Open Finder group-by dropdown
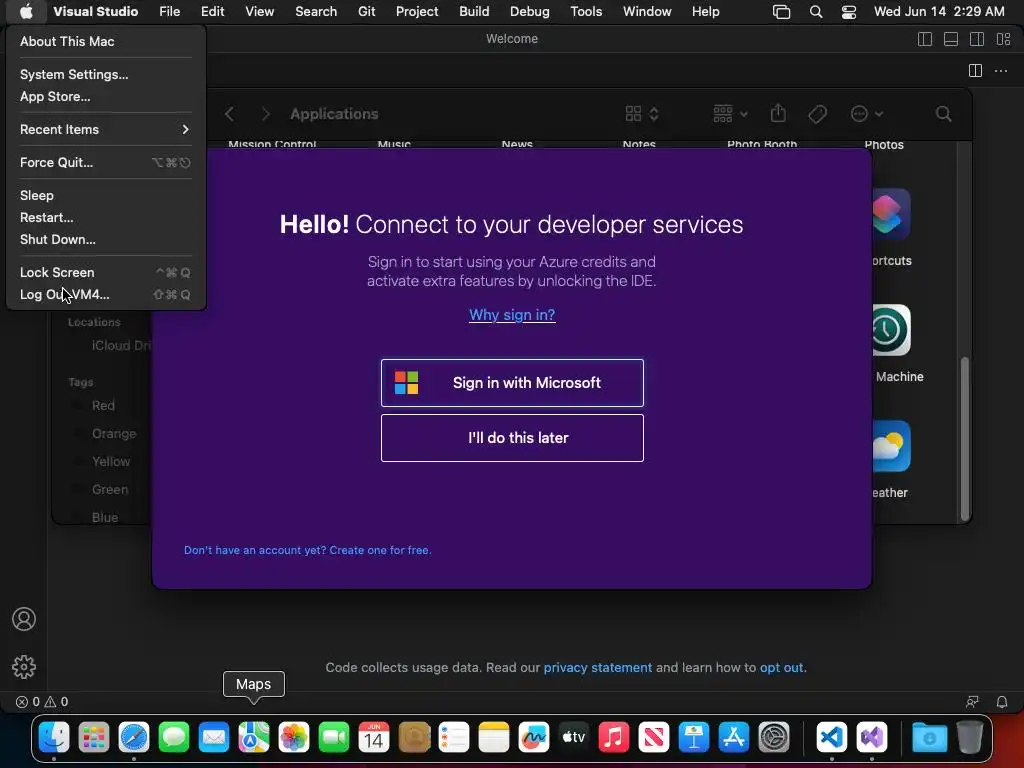The image size is (1024, 768). point(730,114)
